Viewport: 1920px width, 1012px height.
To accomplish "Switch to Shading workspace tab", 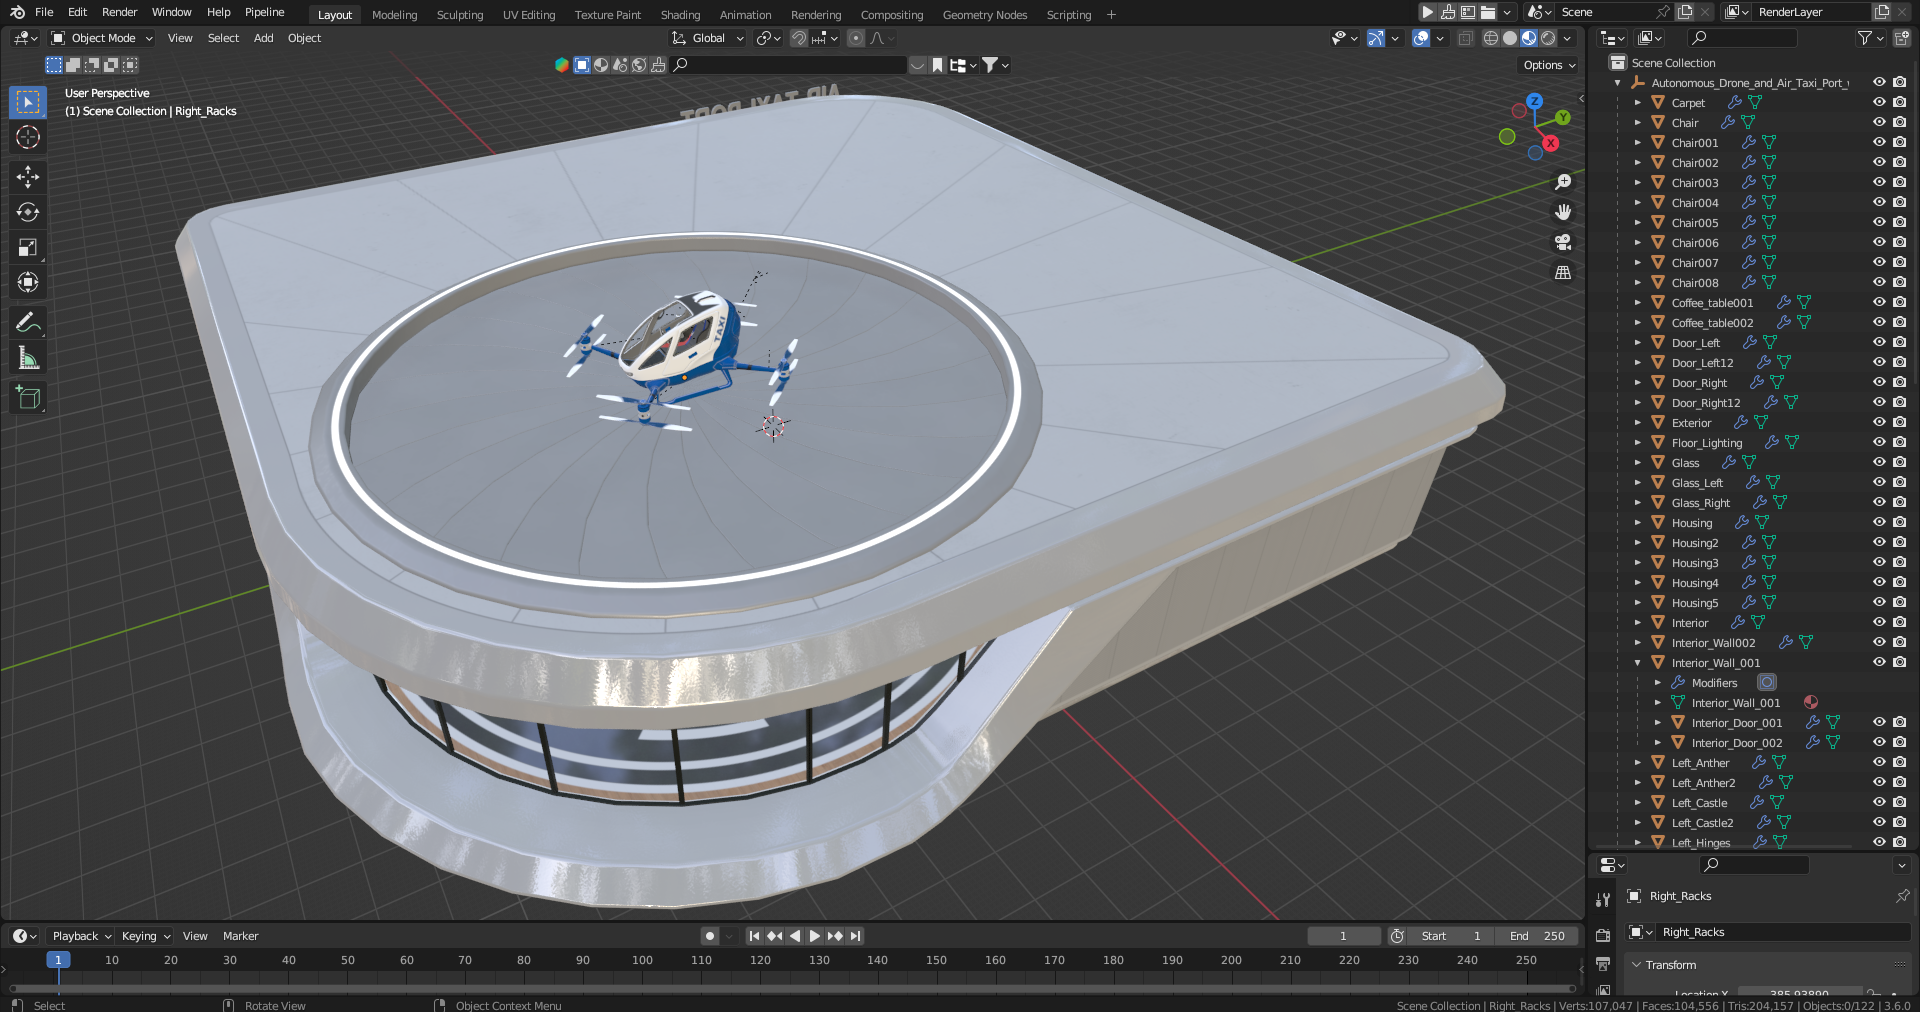I will tap(680, 15).
